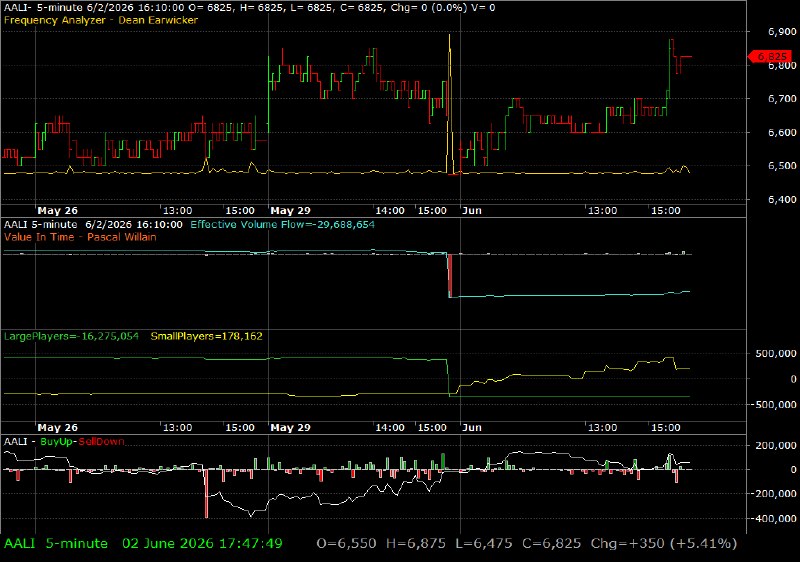Click the May 29 label on lower time axis
The width and height of the screenshot is (800, 562).
click(290, 428)
